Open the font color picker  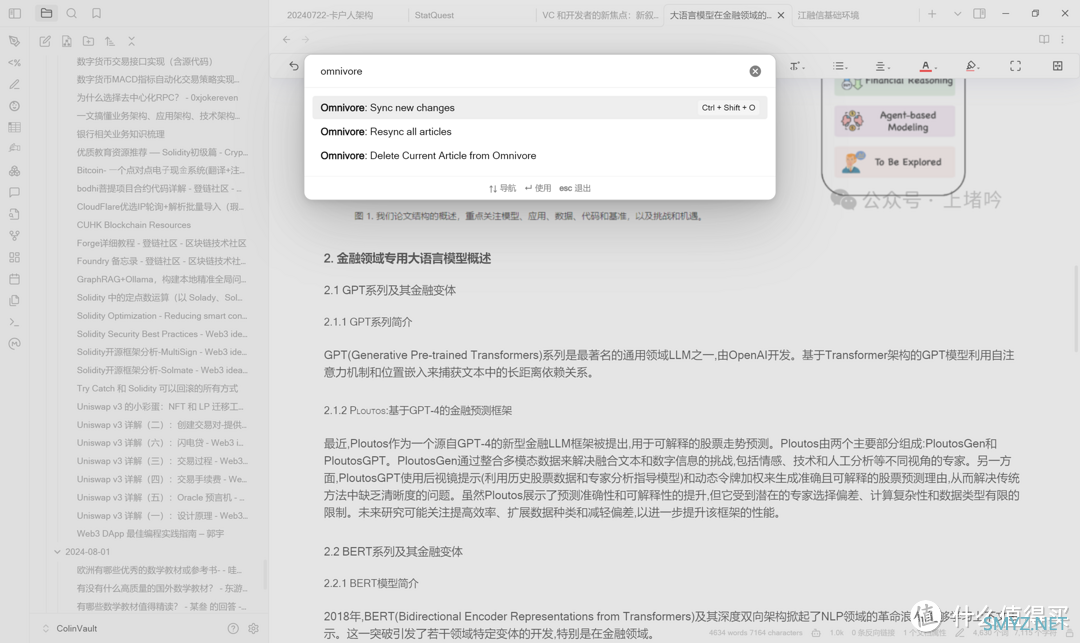click(x=926, y=66)
